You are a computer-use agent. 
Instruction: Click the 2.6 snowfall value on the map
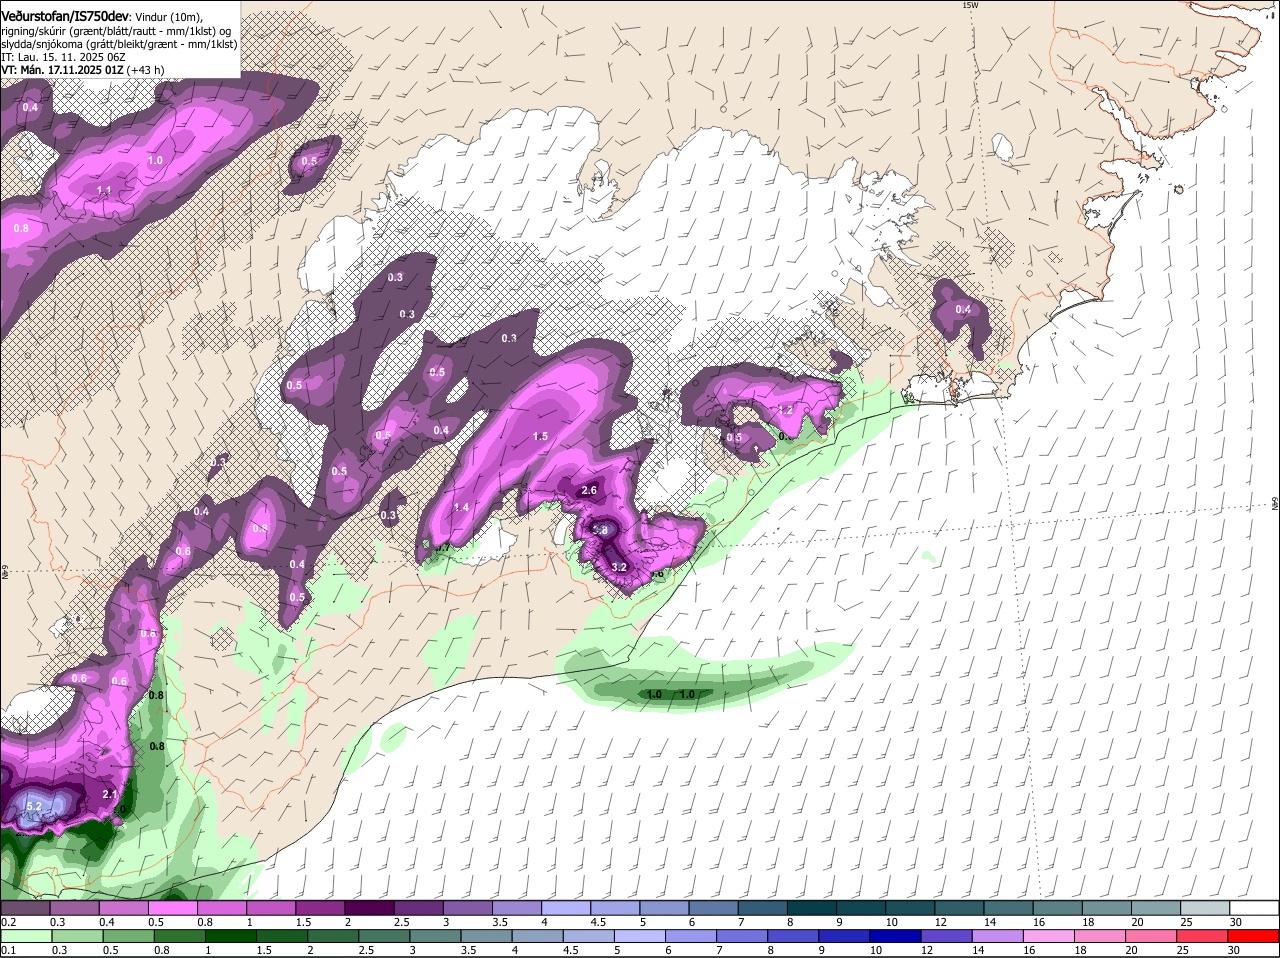point(589,490)
